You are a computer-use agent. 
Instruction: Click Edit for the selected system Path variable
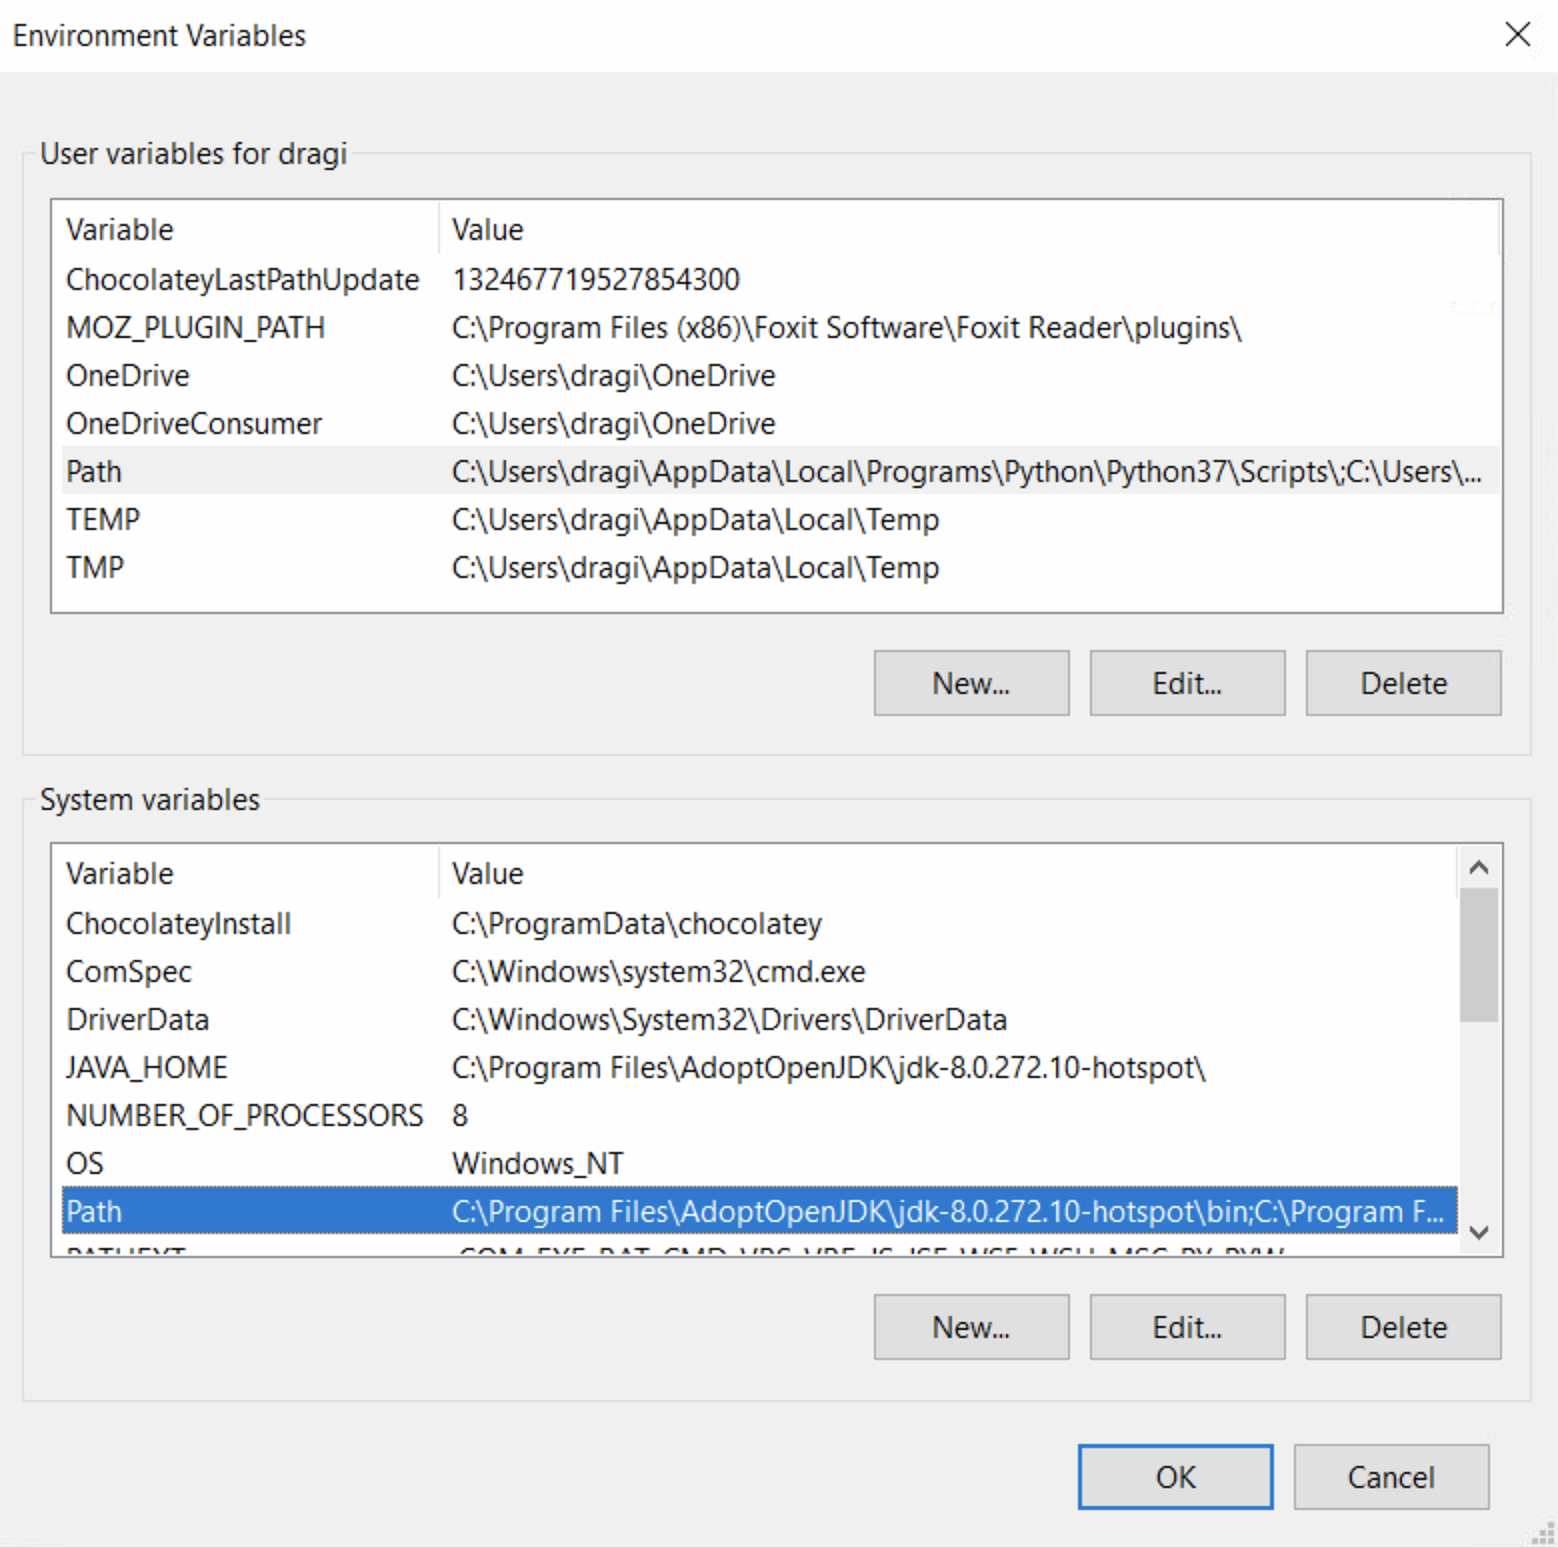(1186, 1327)
